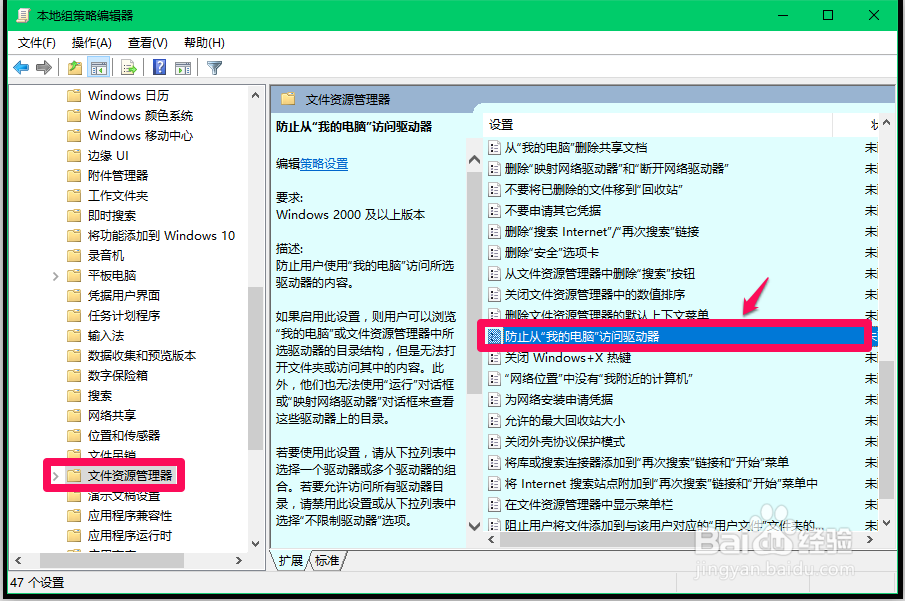Select the Windows 移动中心 tree item
The image size is (905, 601).
(x=140, y=135)
